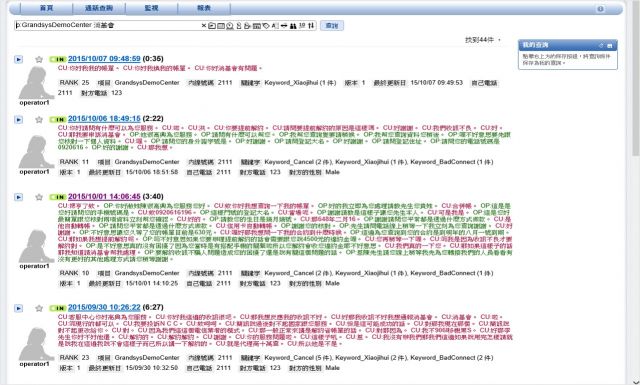The width and height of the screenshot is (640, 385).
Task: Click 'RANK 23' in the 2015/09/30 record
Action: pos(73,357)
